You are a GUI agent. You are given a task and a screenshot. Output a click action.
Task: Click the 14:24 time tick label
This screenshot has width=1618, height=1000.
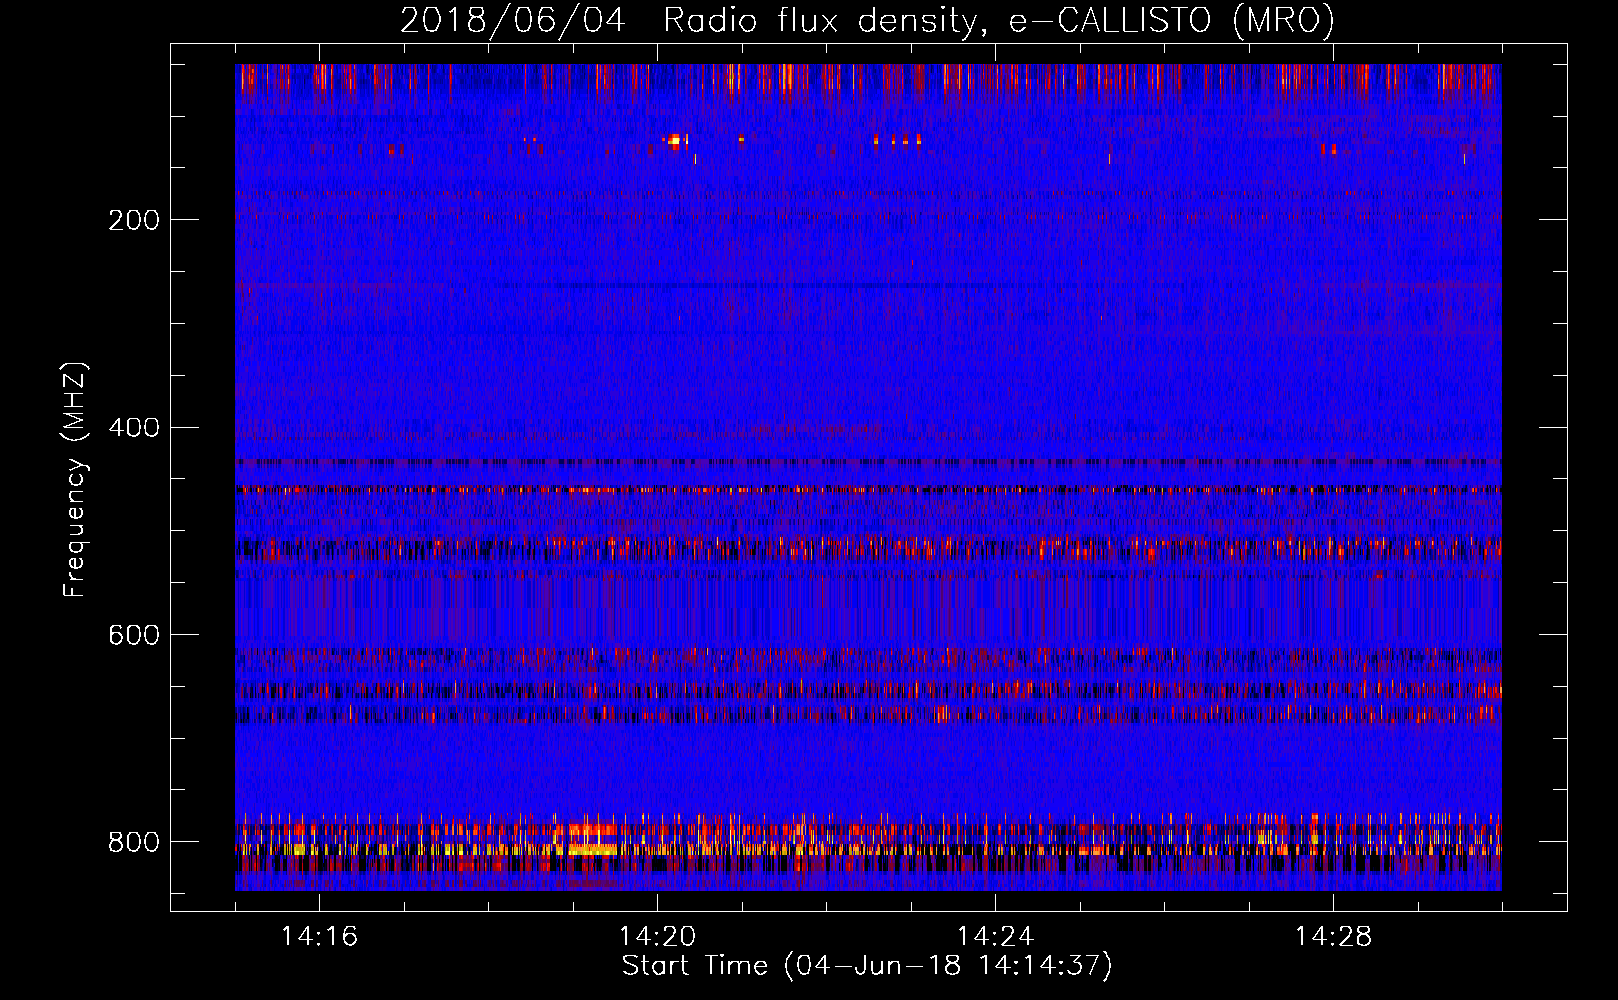[x=995, y=937]
